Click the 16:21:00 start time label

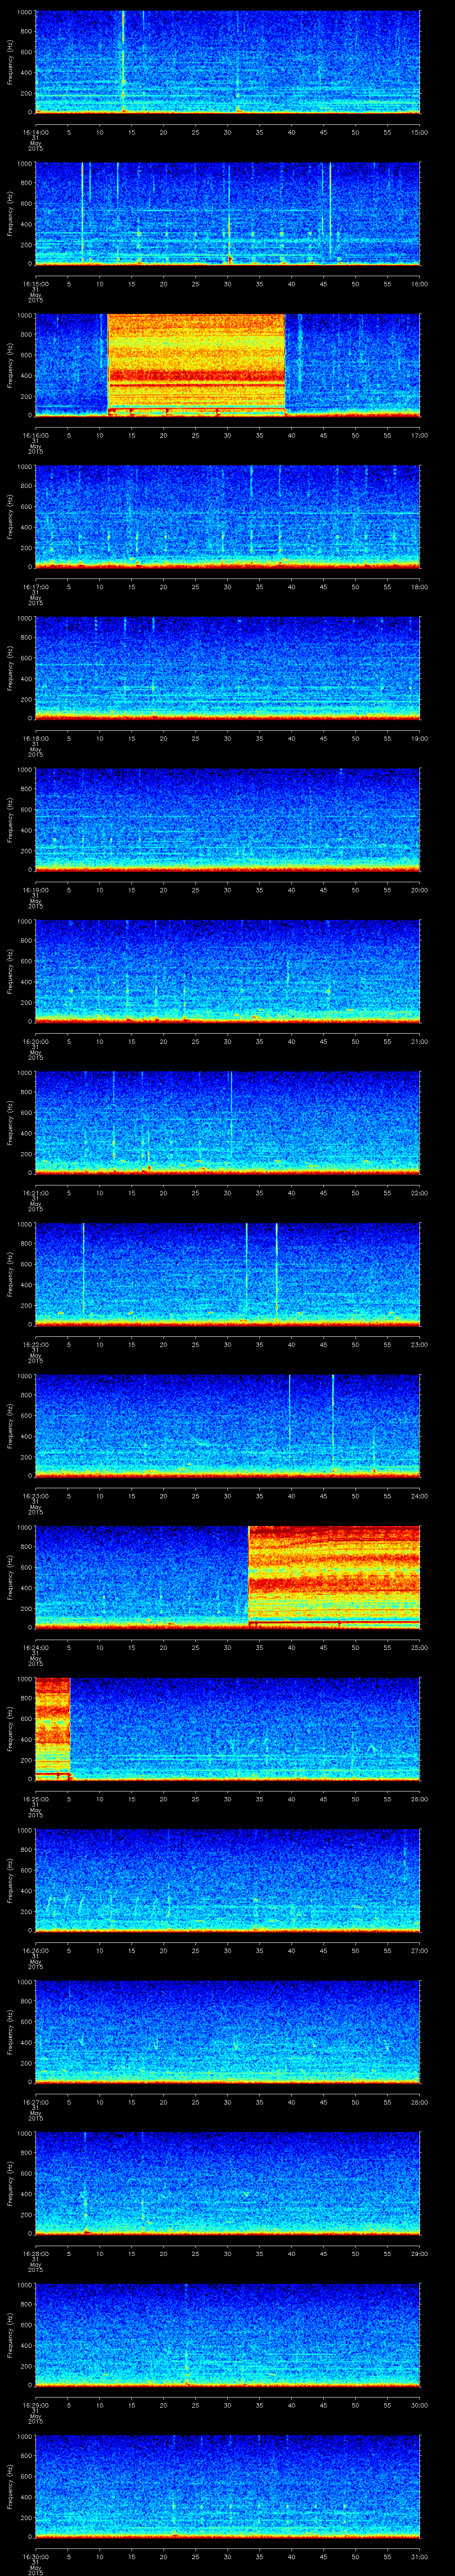pyautogui.click(x=35, y=1192)
